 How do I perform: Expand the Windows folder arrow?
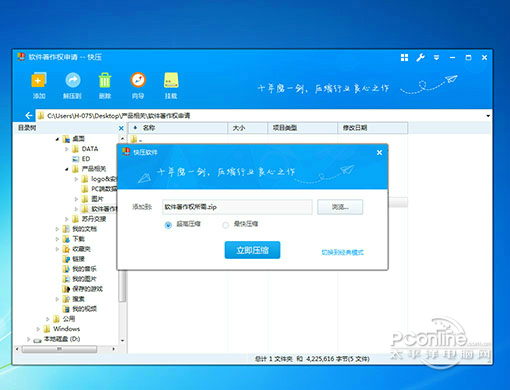(38, 329)
